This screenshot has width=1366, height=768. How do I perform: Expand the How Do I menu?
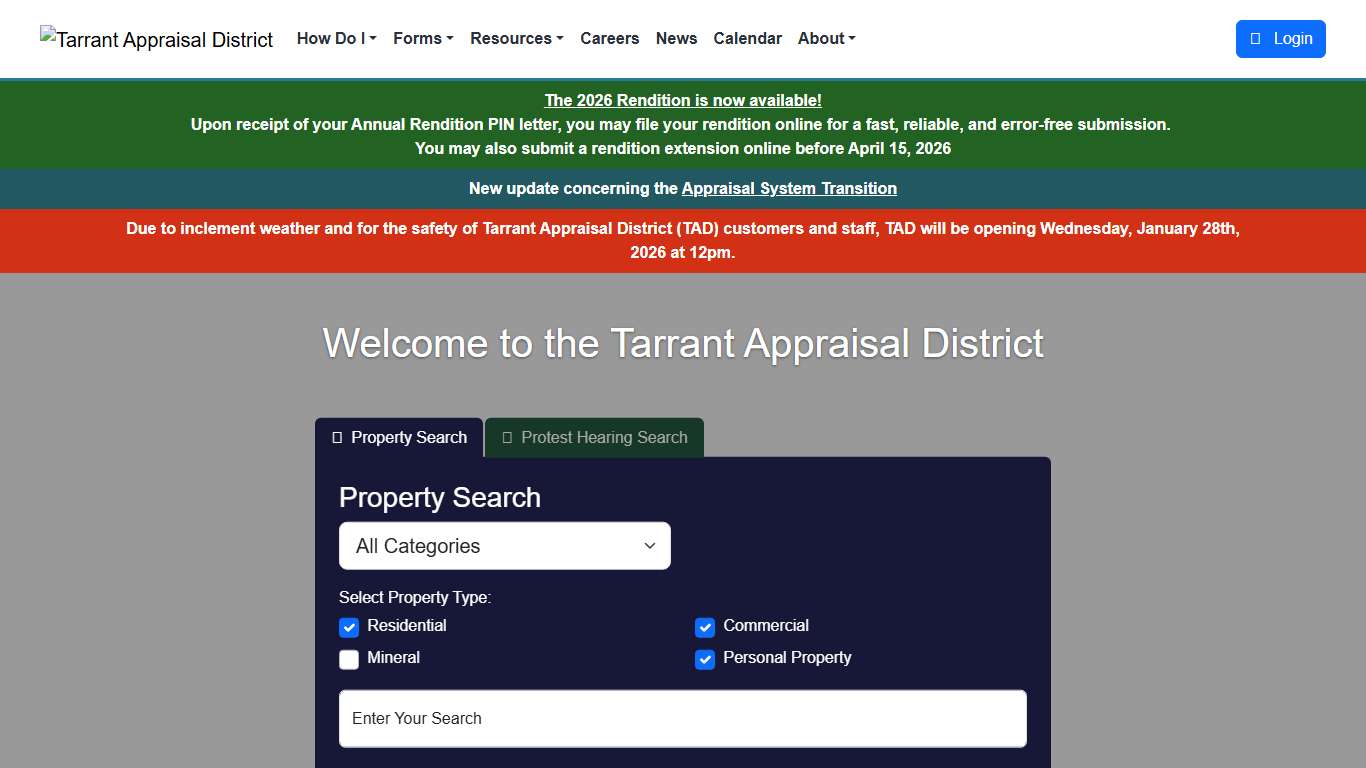pos(336,38)
